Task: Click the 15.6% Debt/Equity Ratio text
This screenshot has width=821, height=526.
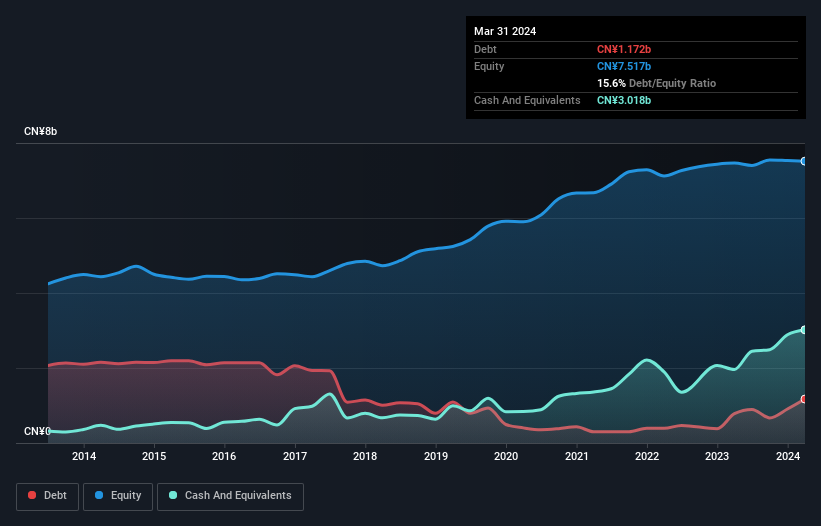Action: (656, 83)
